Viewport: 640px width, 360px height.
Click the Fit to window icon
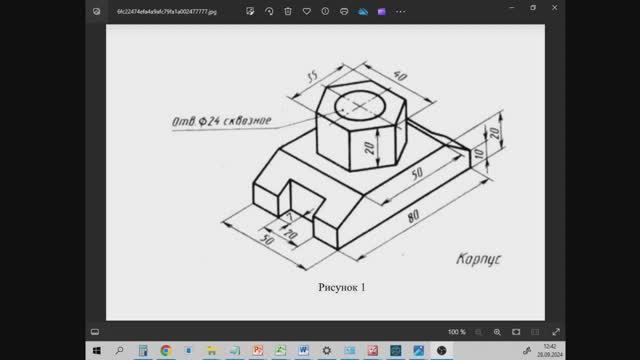pos(516,332)
